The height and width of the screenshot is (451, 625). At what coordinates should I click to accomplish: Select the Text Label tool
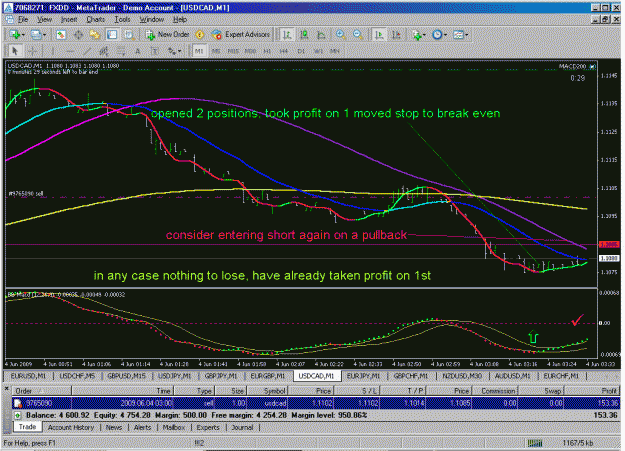point(155,51)
